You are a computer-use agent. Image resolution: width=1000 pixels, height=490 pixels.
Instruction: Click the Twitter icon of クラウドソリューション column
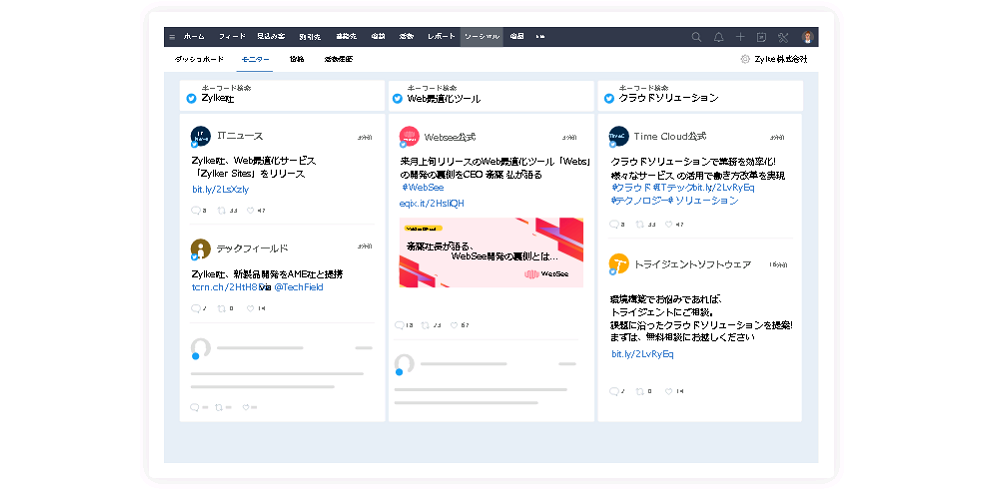609,98
